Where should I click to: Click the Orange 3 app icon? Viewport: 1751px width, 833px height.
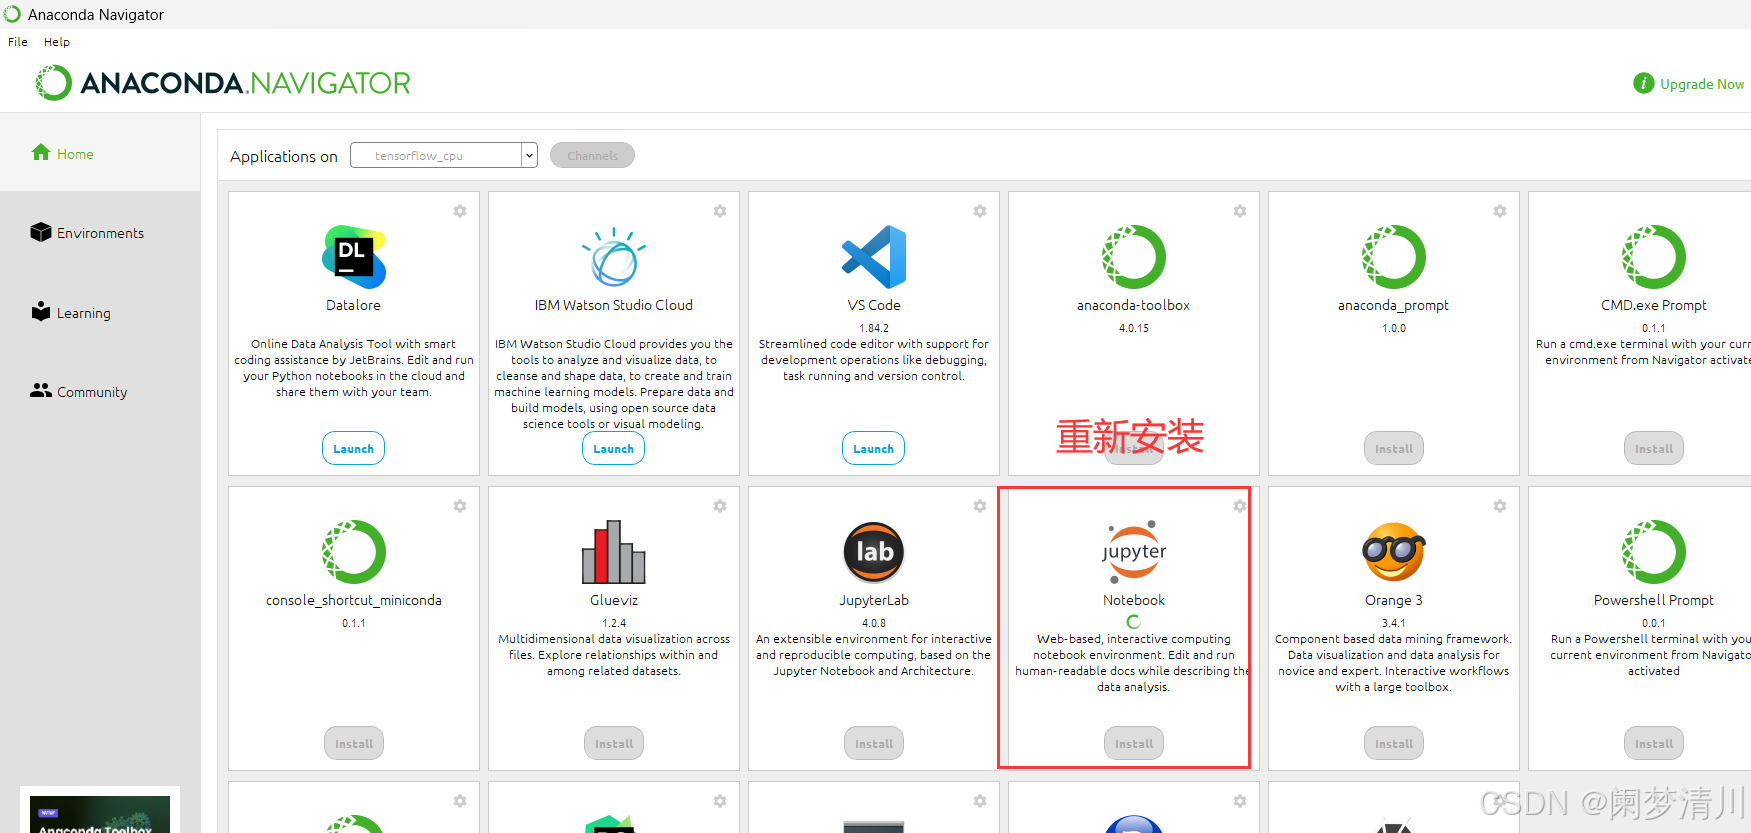(1394, 552)
